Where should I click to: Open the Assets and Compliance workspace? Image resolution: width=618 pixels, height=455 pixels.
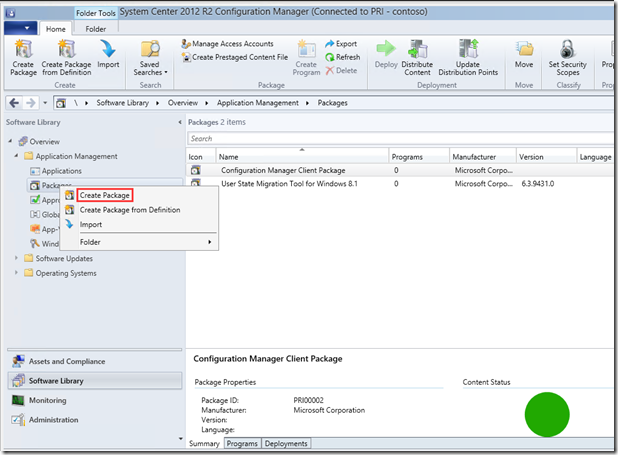tap(95, 361)
